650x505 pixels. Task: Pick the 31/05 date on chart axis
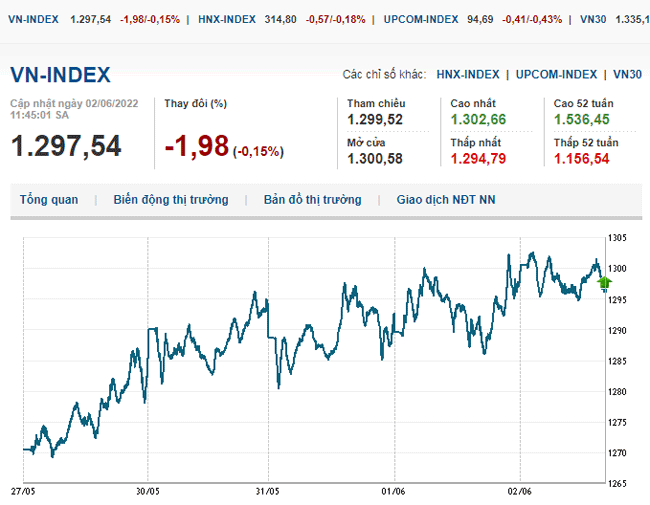coord(270,492)
